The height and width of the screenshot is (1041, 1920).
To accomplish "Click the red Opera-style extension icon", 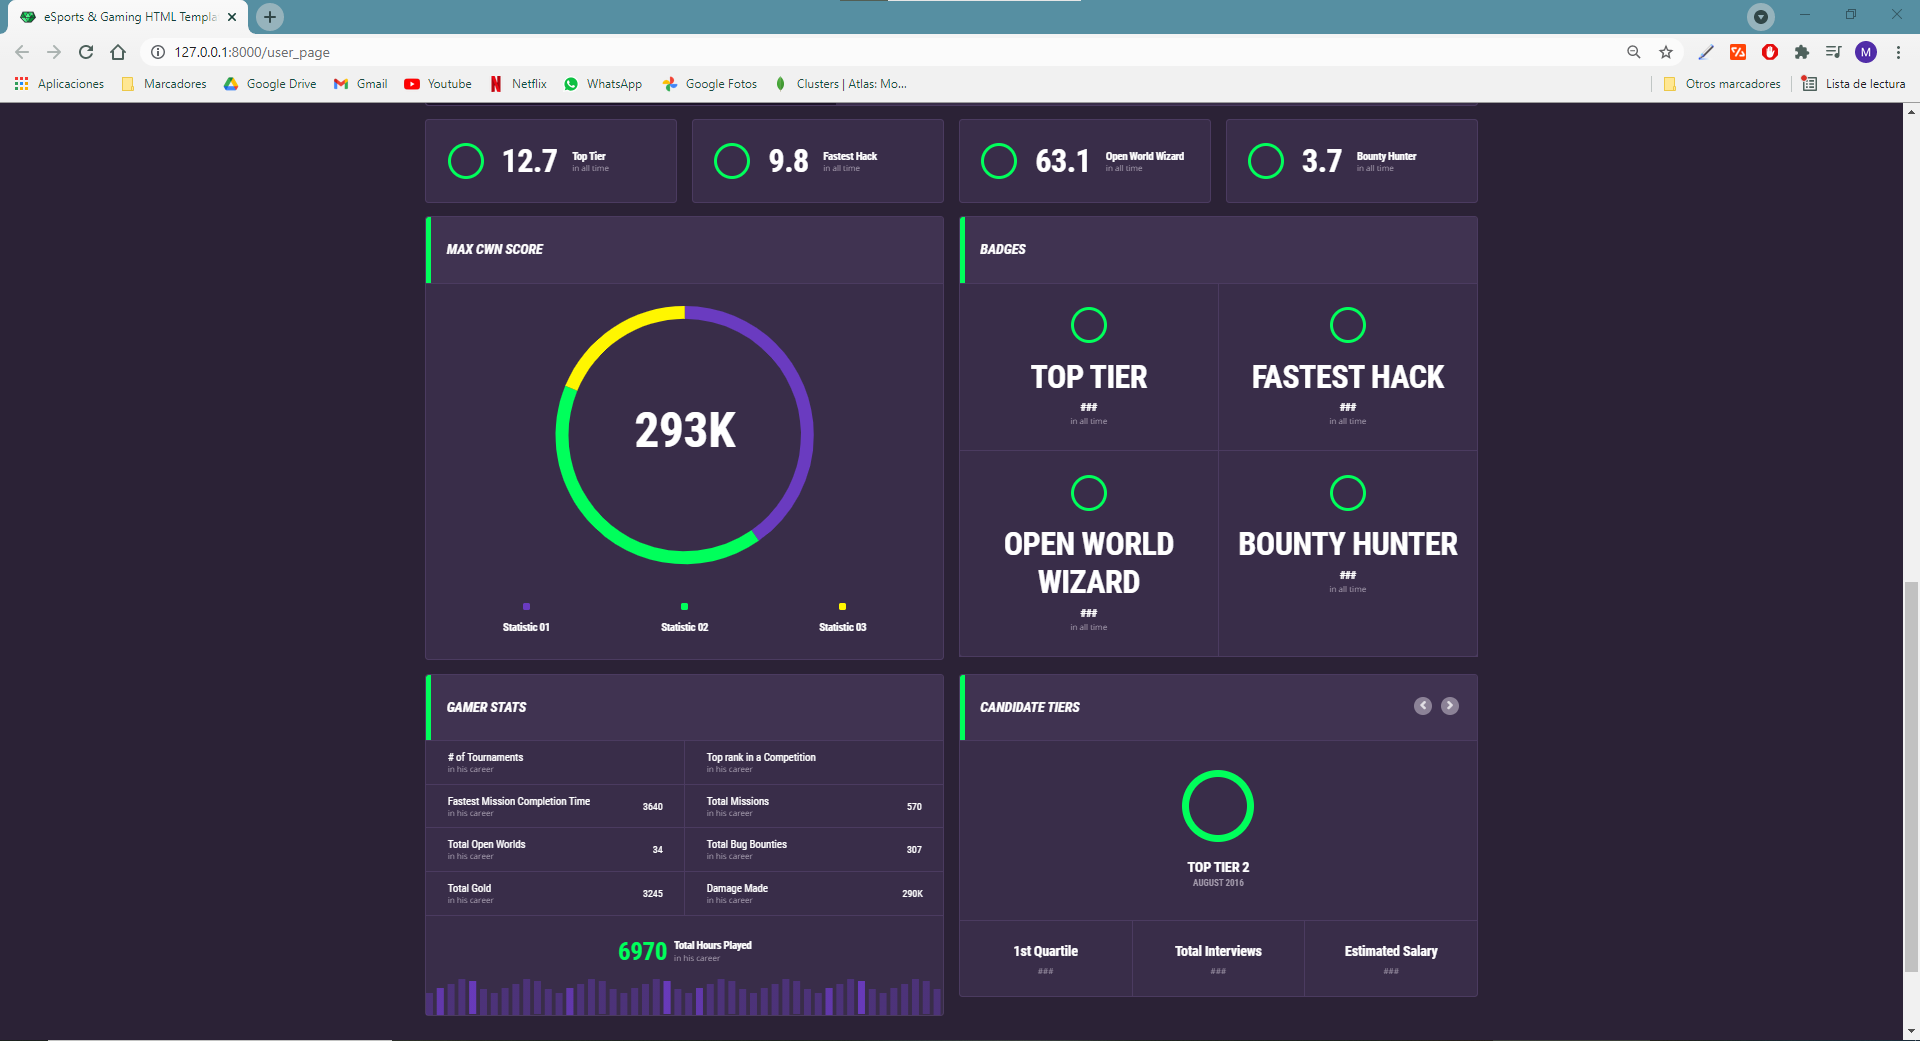I will [x=1770, y=52].
